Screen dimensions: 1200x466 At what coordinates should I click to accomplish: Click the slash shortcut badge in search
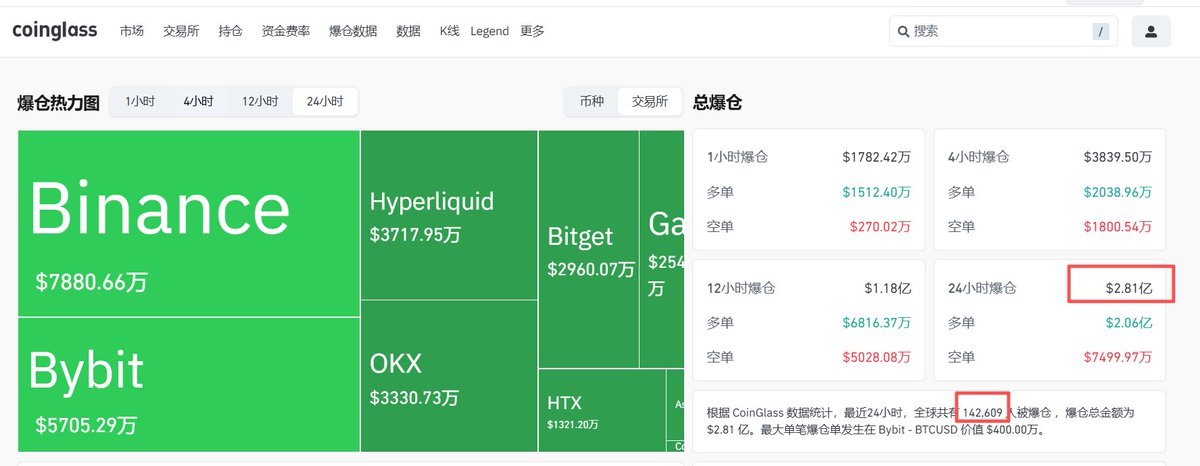pos(1101,32)
